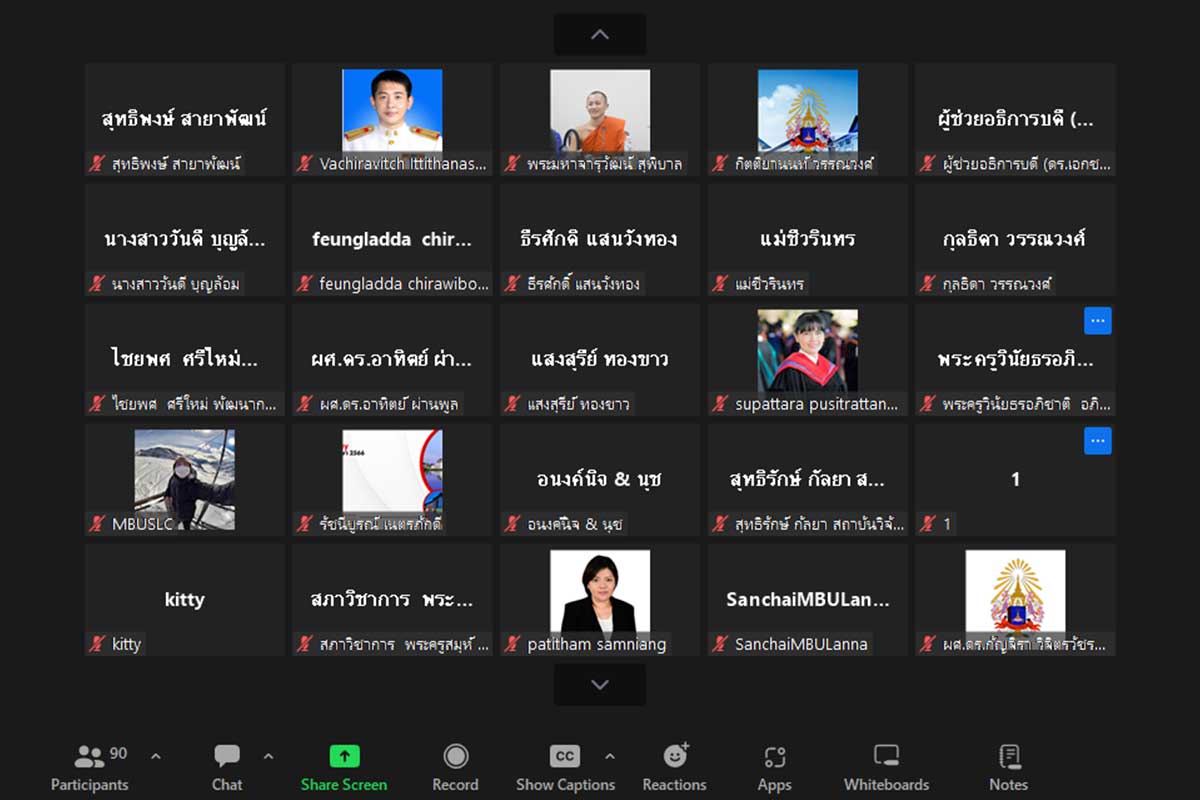Click the muted mic icon for SanchaiMBULanna
The image size is (1200, 800).
(720, 644)
